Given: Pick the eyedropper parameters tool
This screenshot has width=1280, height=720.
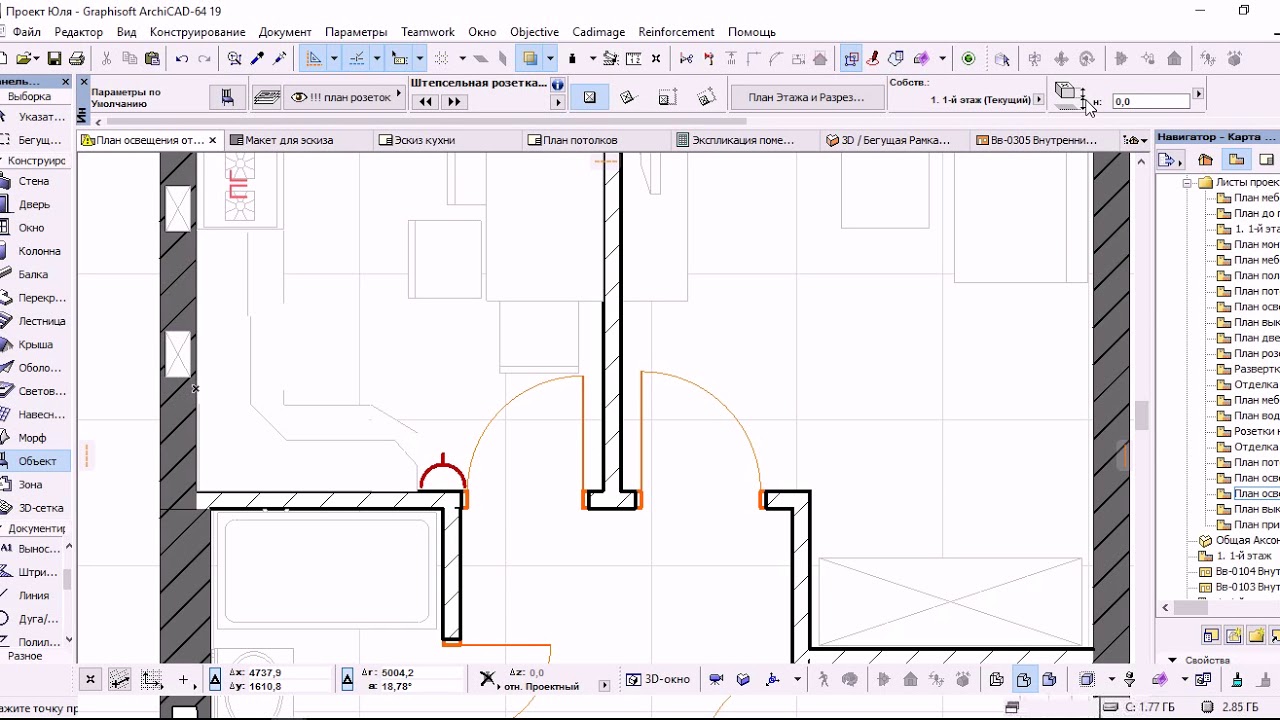Looking at the screenshot, I should (257, 59).
